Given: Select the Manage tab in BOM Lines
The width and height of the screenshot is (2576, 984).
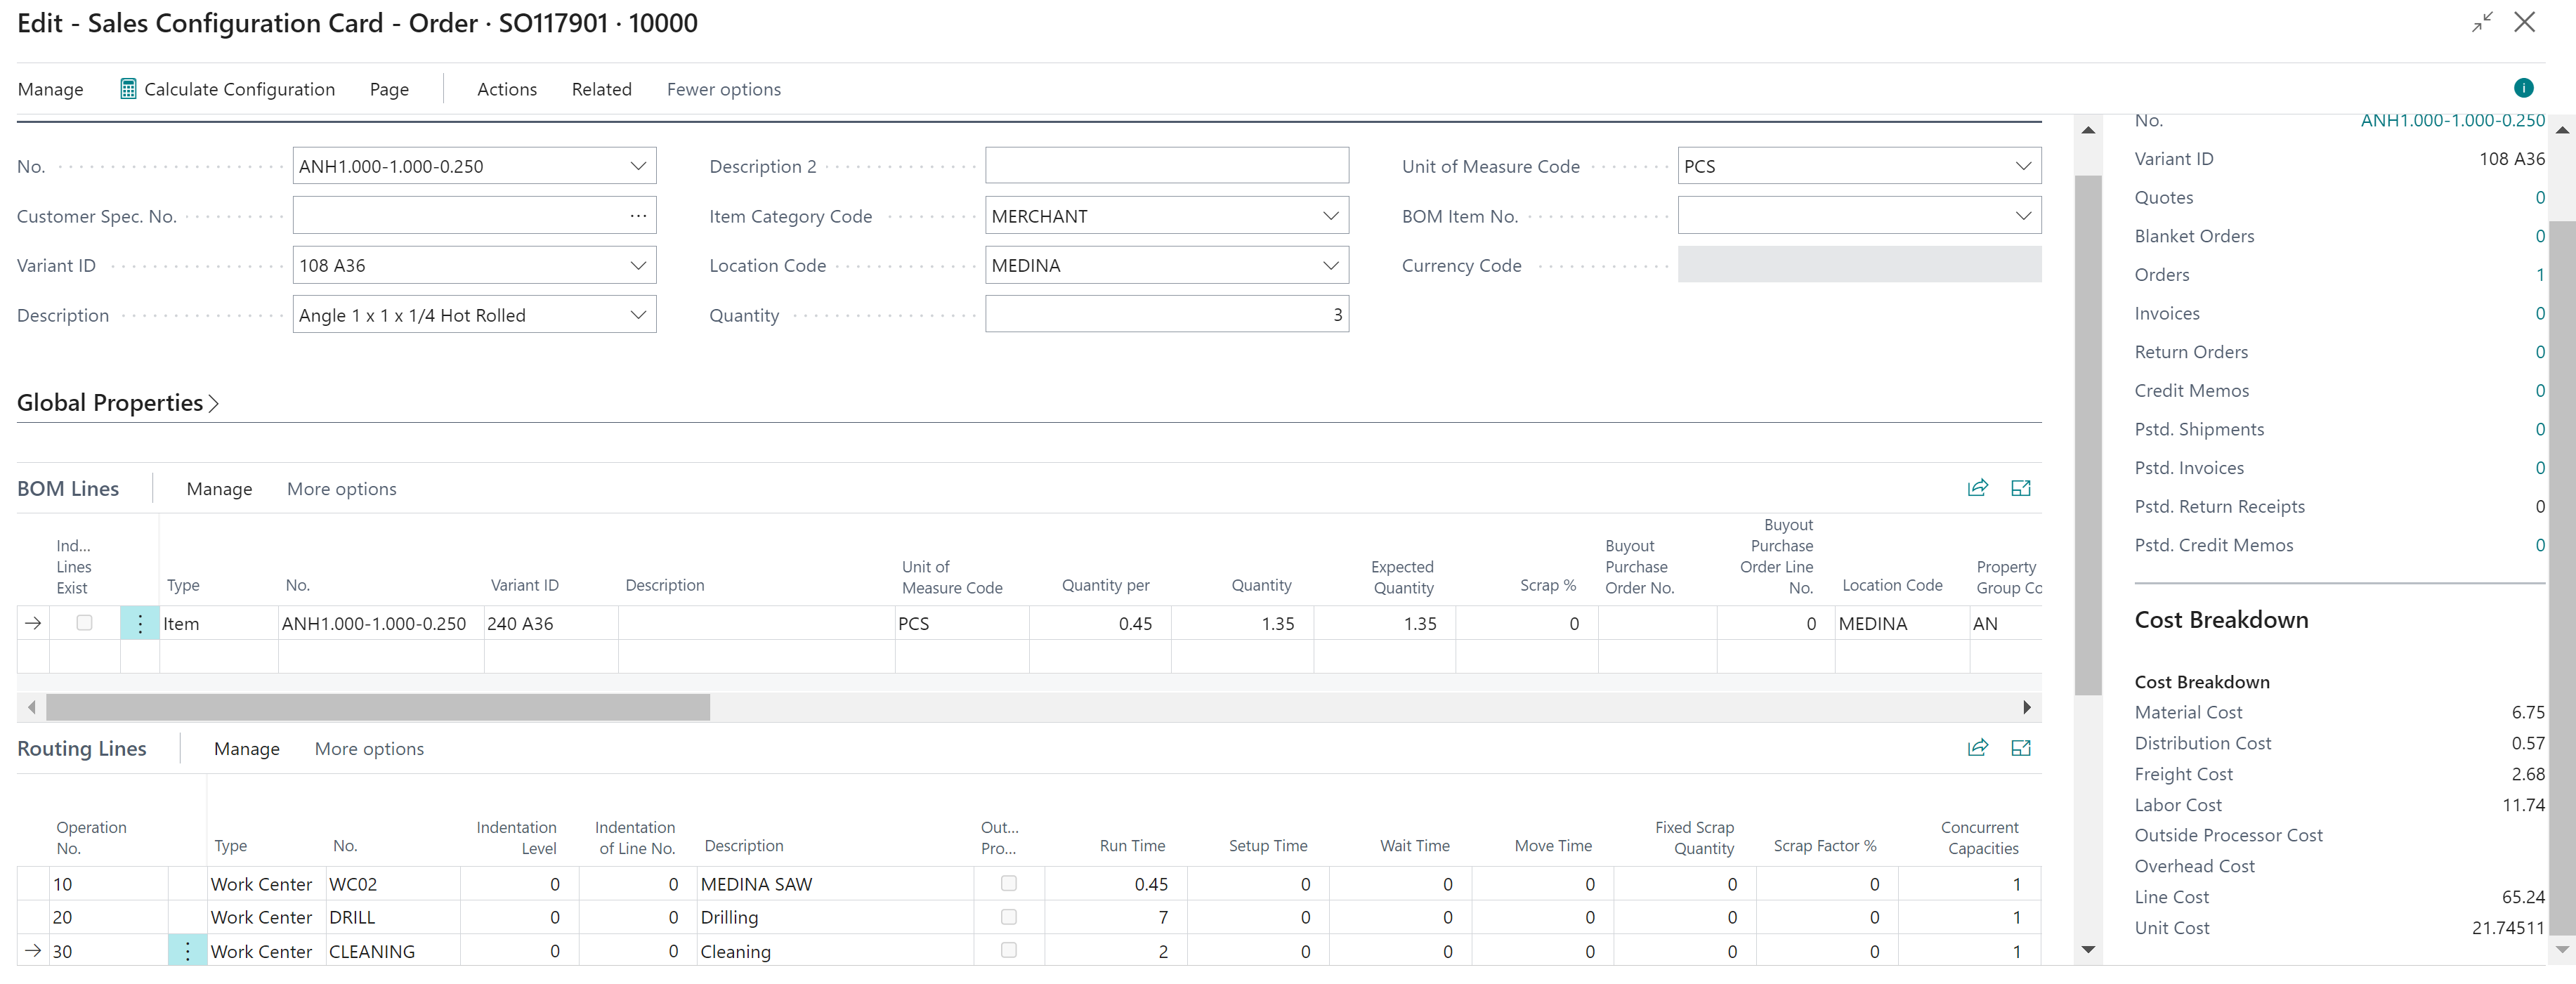Looking at the screenshot, I should pyautogui.click(x=218, y=488).
